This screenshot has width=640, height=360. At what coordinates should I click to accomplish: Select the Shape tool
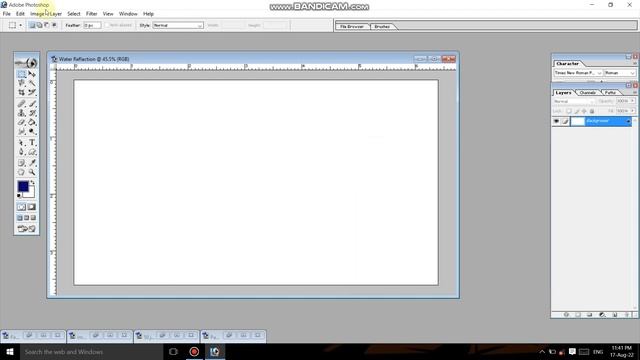tap(32, 152)
